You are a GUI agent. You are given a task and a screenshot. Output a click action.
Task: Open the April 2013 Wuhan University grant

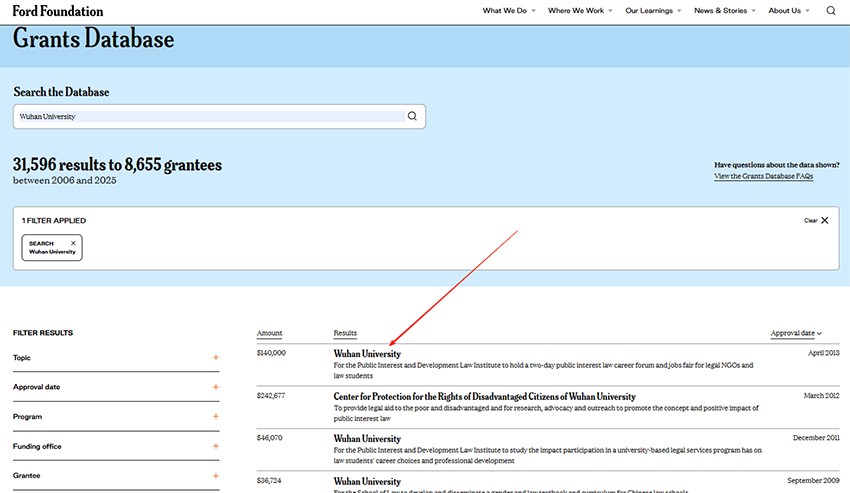pos(367,354)
